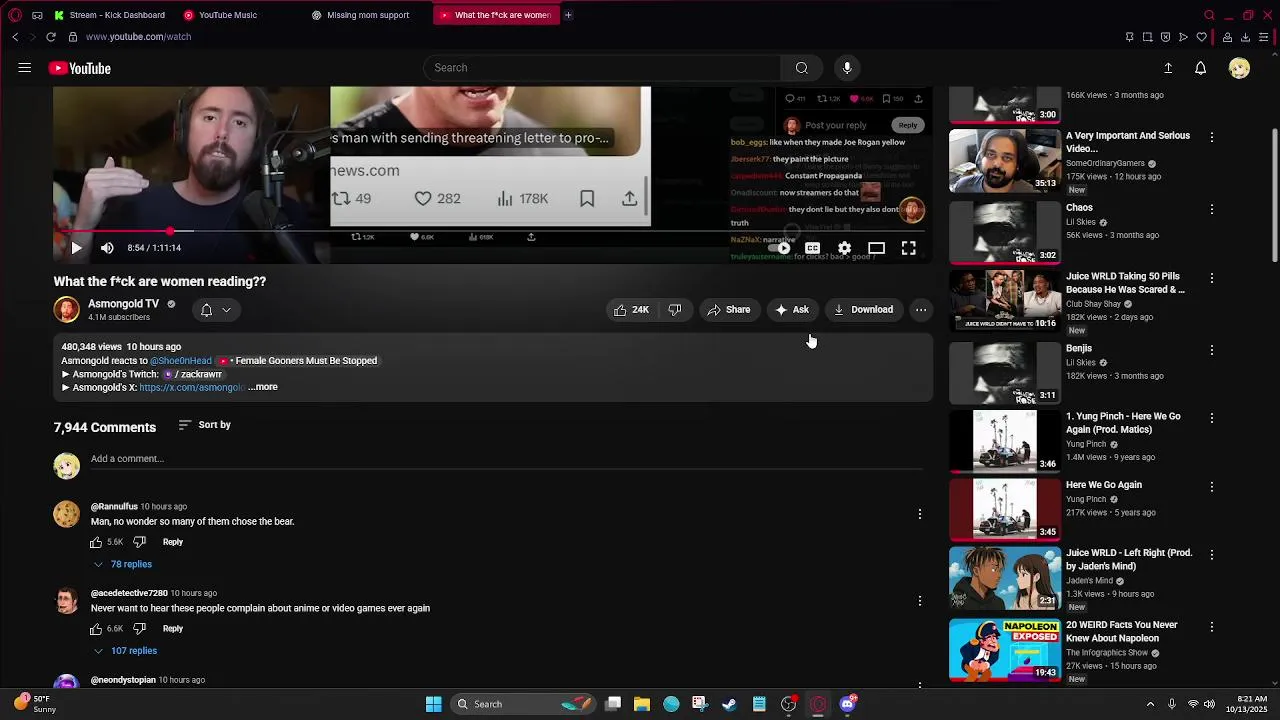
Task: Open the Asmongold TV channel name link
Action: 123,304
